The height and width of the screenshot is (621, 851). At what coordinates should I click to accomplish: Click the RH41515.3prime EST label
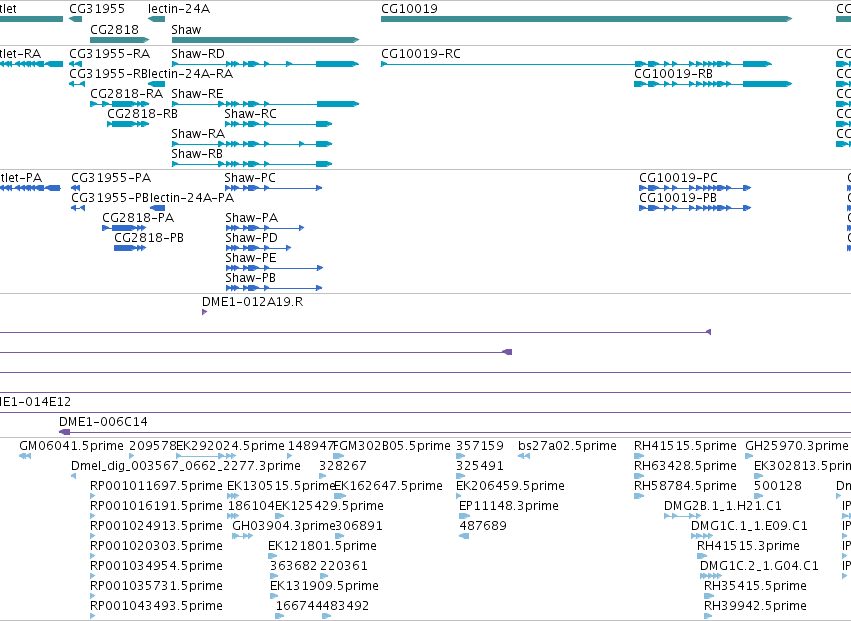click(748, 546)
